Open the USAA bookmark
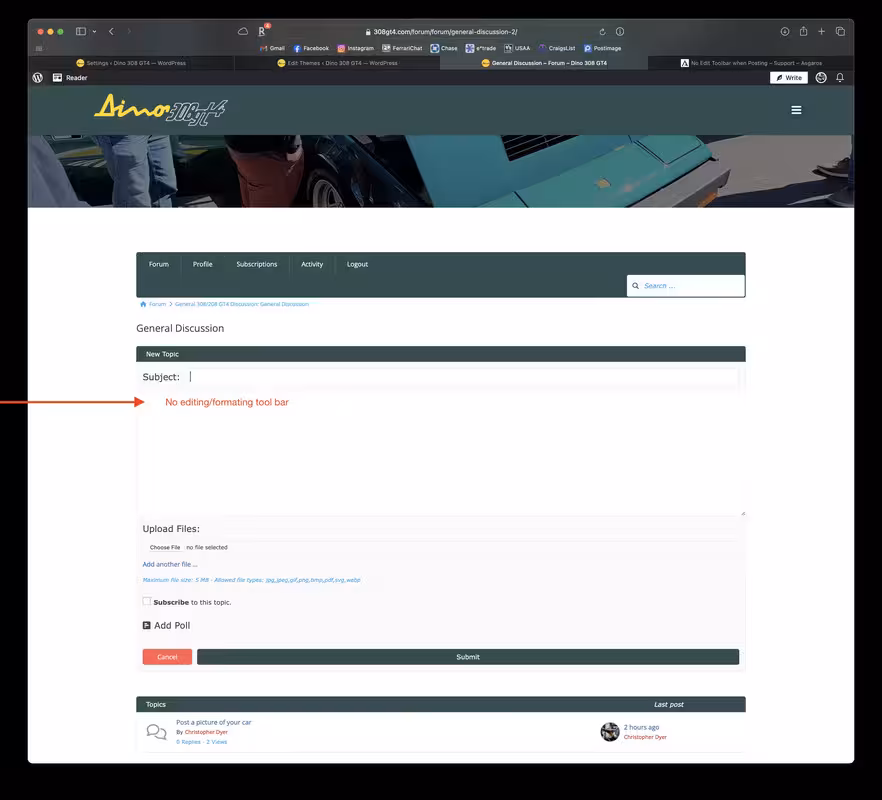Viewport: 882px width, 800px height. (x=517, y=48)
